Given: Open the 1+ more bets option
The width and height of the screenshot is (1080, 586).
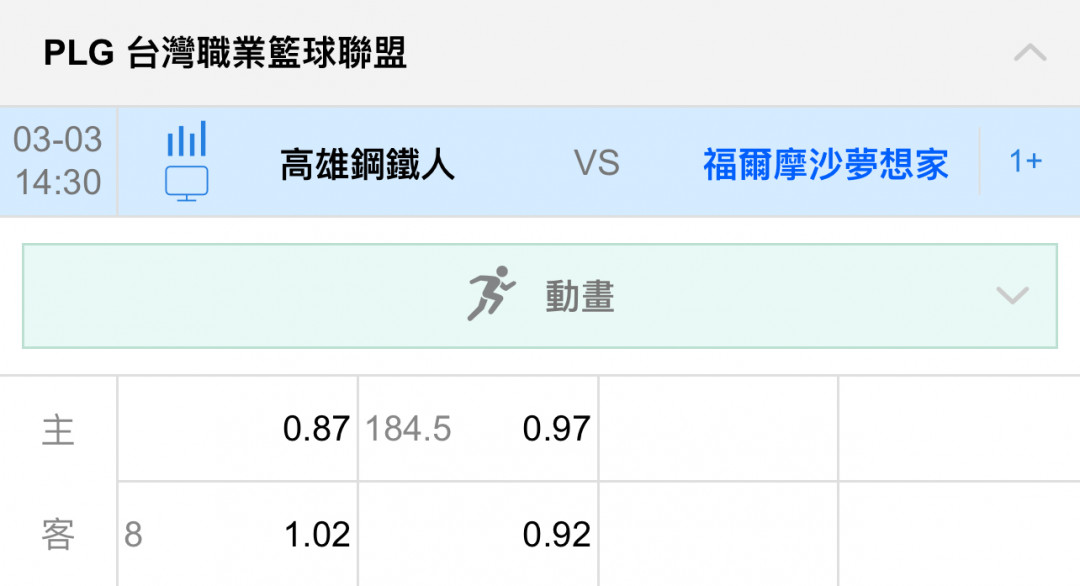Looking at the screenshot, I should pos(1026,161).
